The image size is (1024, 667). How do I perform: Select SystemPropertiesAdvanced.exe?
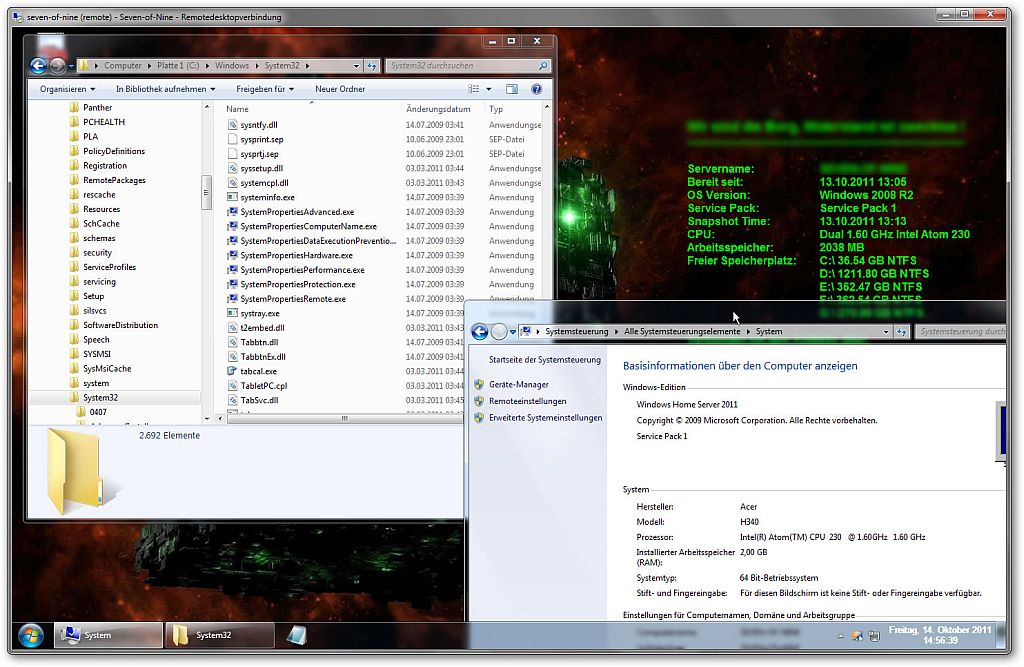pos(297,212)
